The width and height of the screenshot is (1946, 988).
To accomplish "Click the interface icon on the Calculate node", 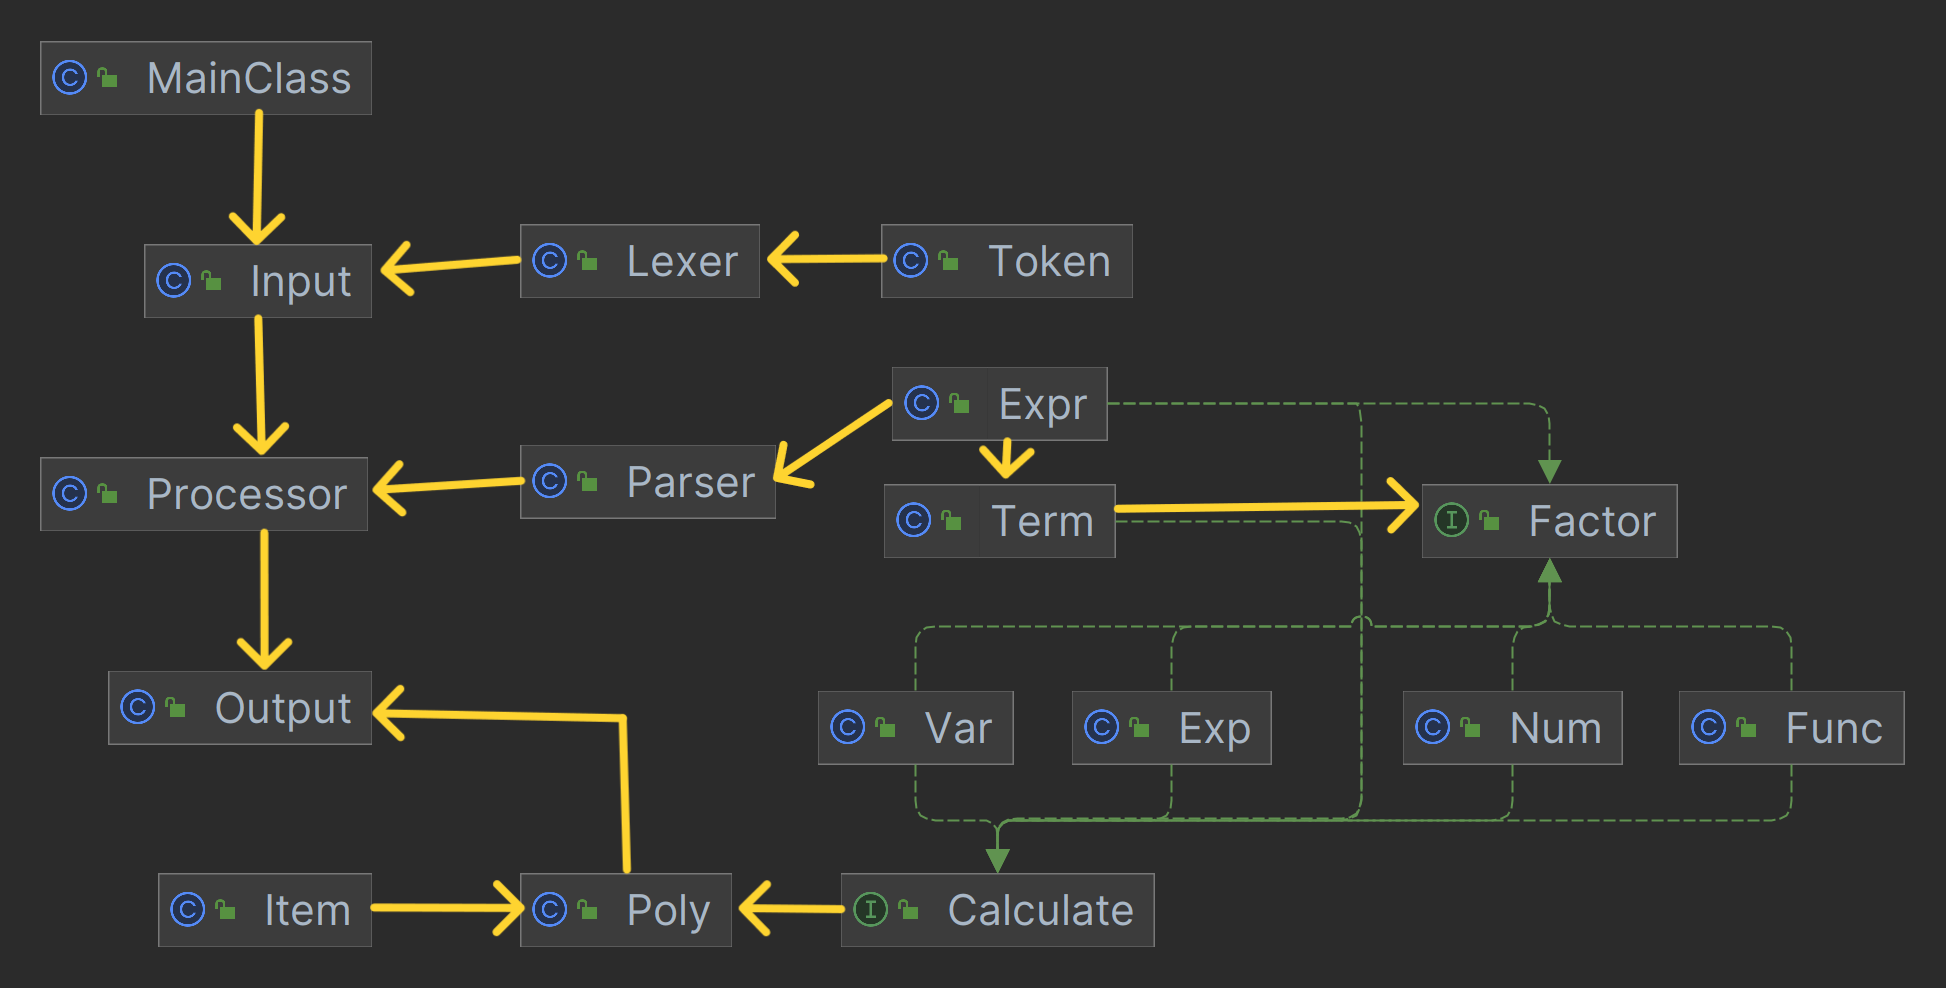I will 870,909.
